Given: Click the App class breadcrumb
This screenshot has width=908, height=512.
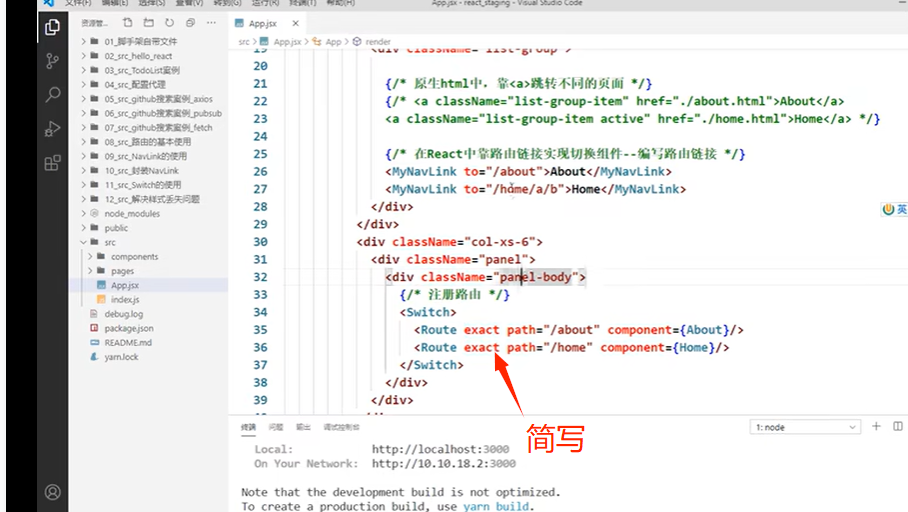Looking at the screenshot, I should (x=334, y=42).
